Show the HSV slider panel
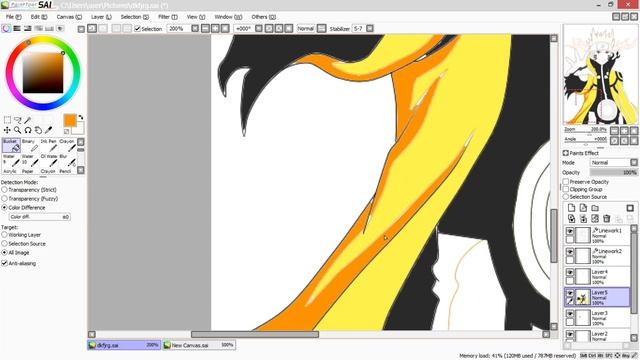Screen dimensions: 640x360 (28, 29)
